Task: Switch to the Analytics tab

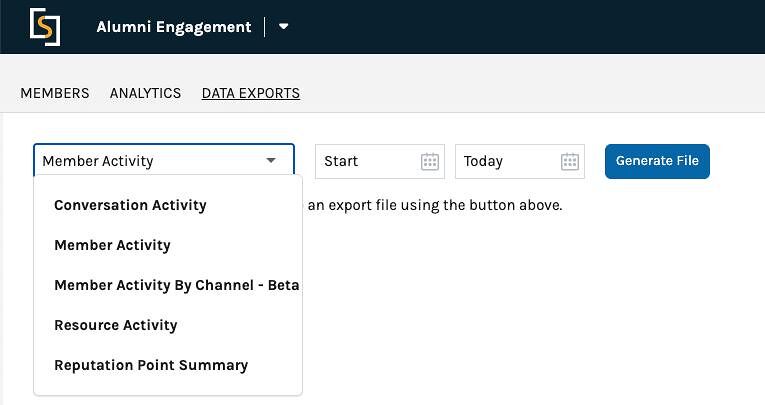Action: (145, 93)
